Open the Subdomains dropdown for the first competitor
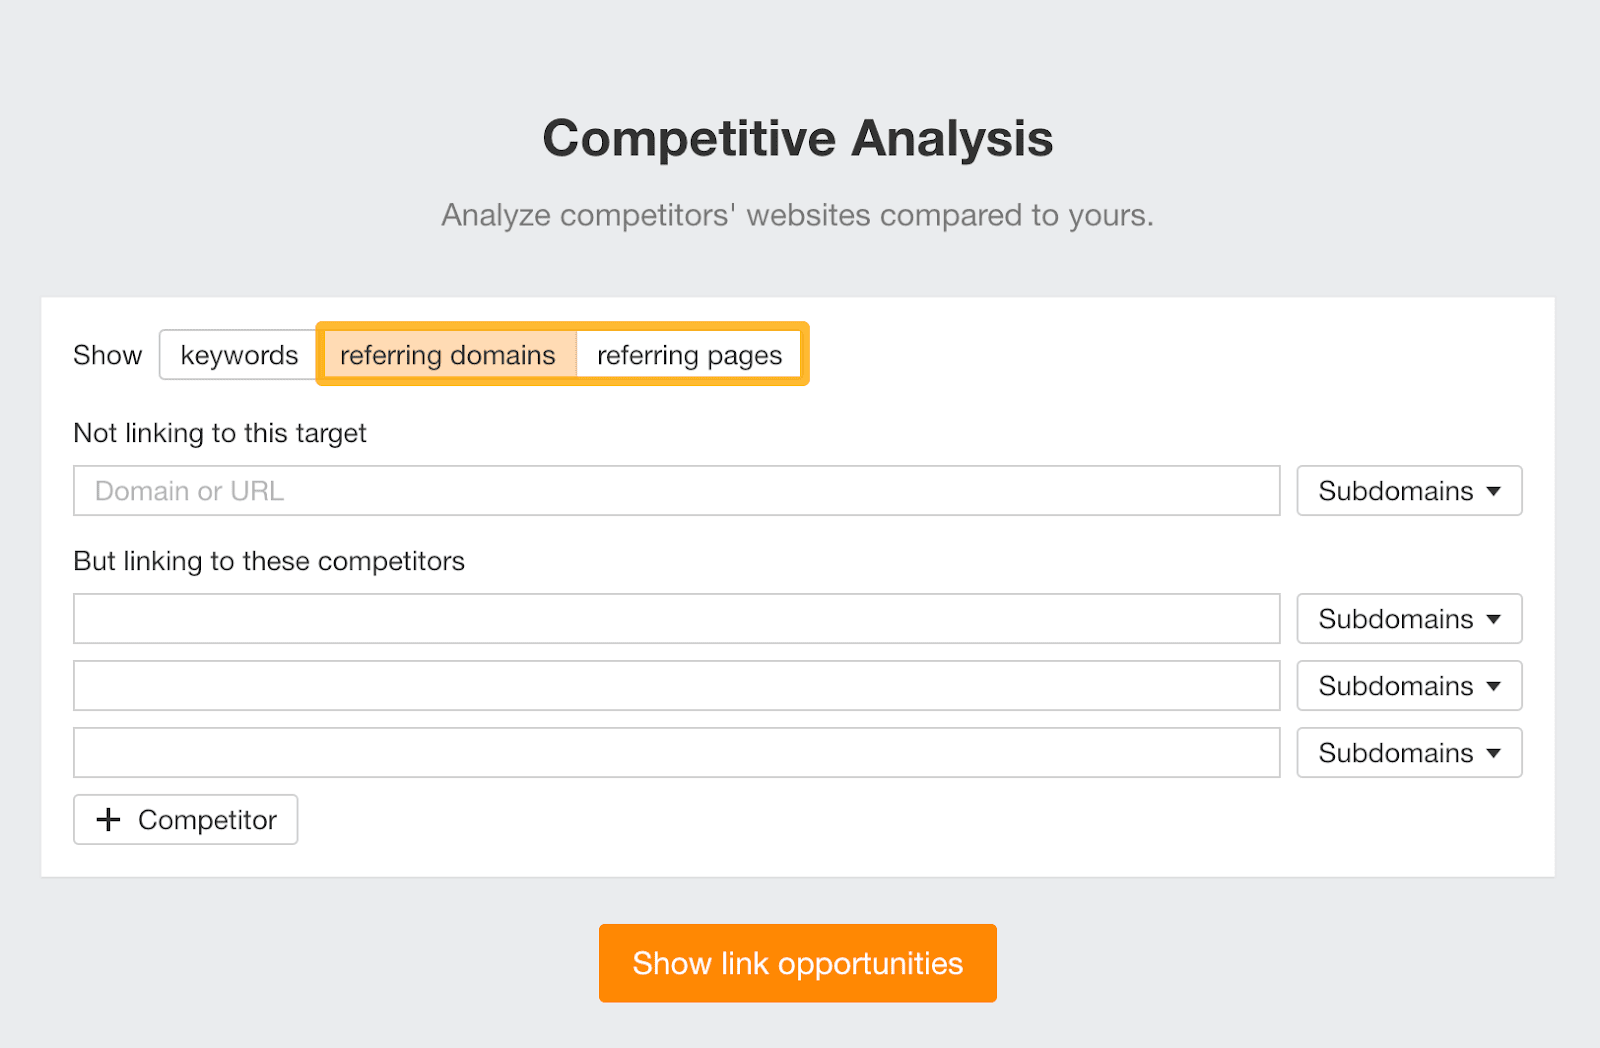Image resolution: width=1600 pixels, height=1048 pixels. (x=1408, y=618)
